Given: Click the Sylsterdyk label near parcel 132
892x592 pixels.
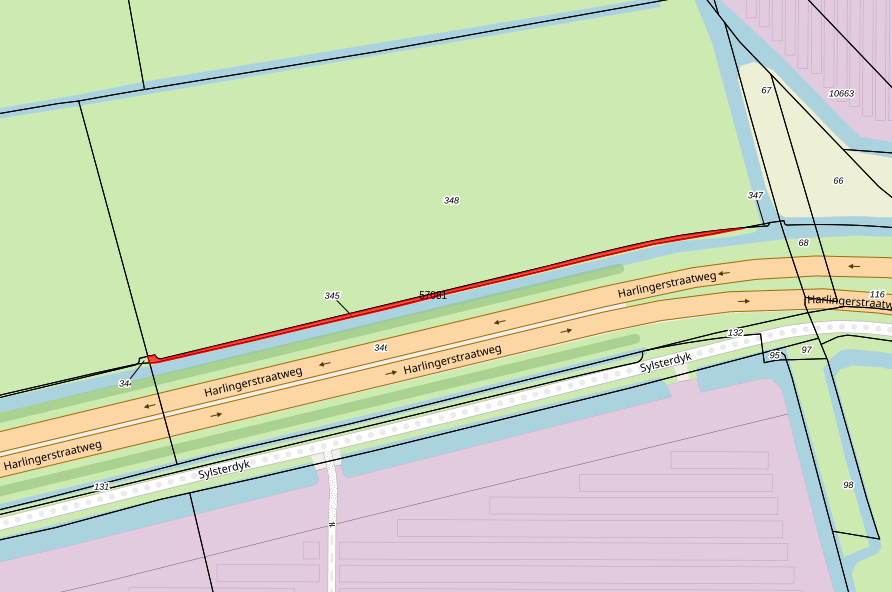Looking at the screenshot, I should coord(665,360).
